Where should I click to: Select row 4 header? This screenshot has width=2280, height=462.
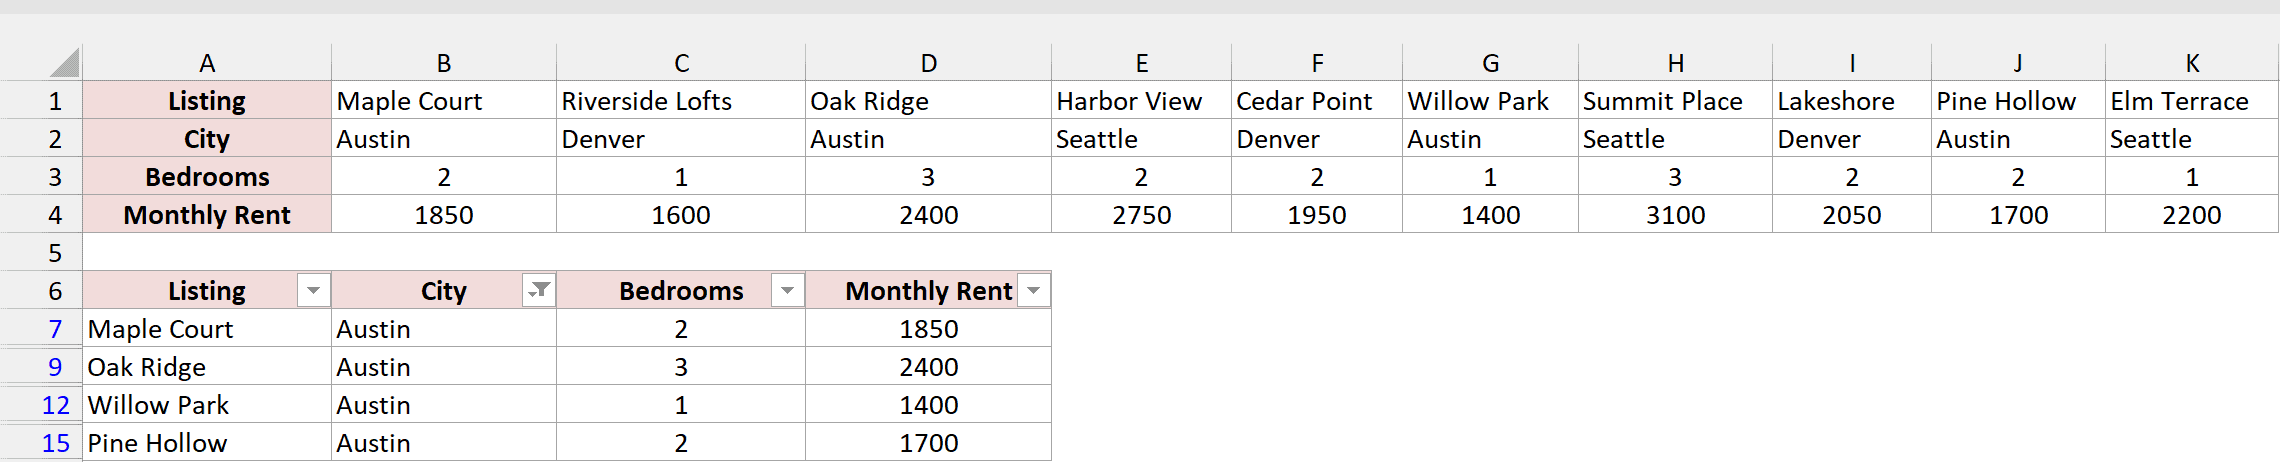41,214
